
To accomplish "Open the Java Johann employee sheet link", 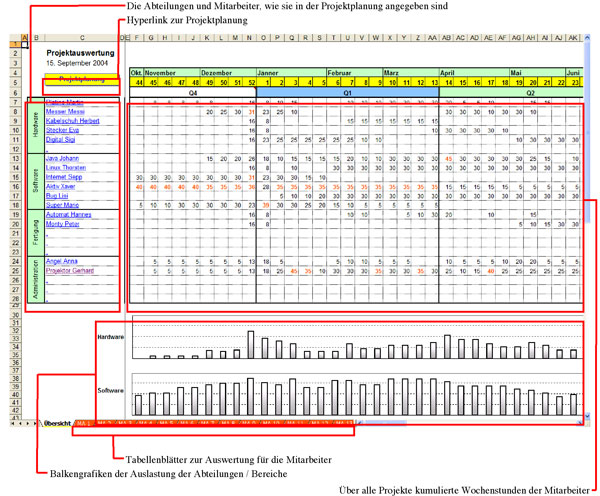I will coord(62,159).
